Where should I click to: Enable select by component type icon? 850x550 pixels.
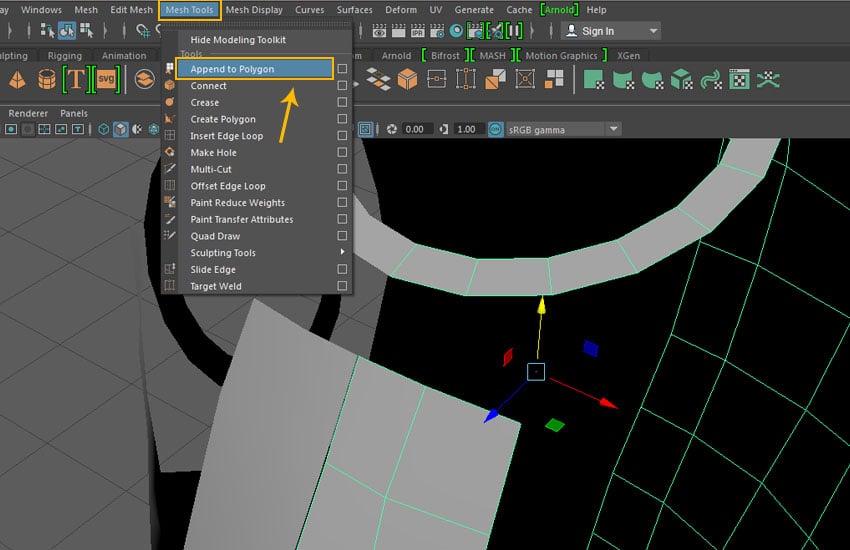click(87, 31)
